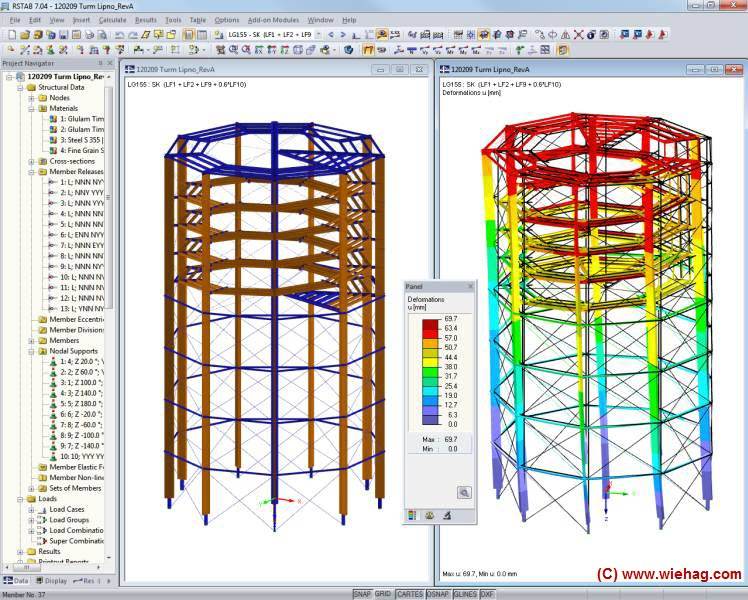Expand the Load Cases node
This screenshot has width=748, height=600.
point(31,509)
